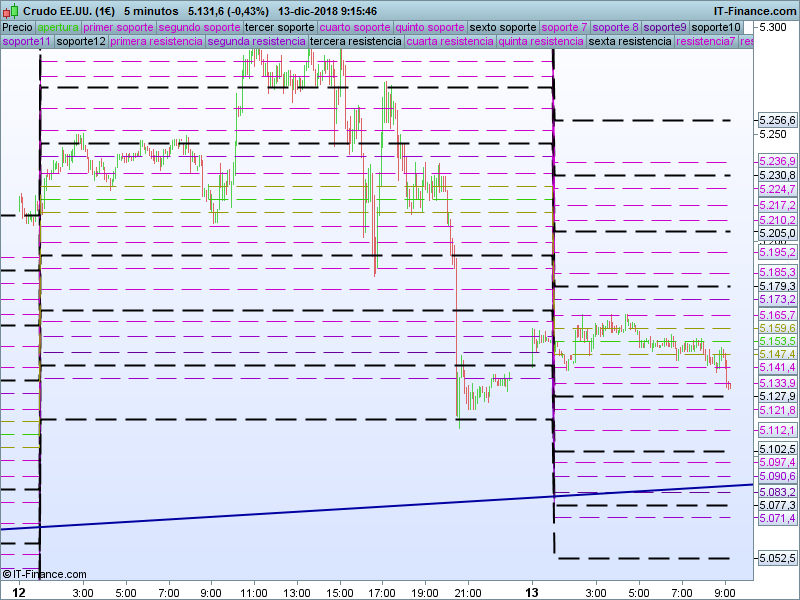800x600 pixels.
Task: Select the 5.090,6 price tag
Action: click(777, 476)
